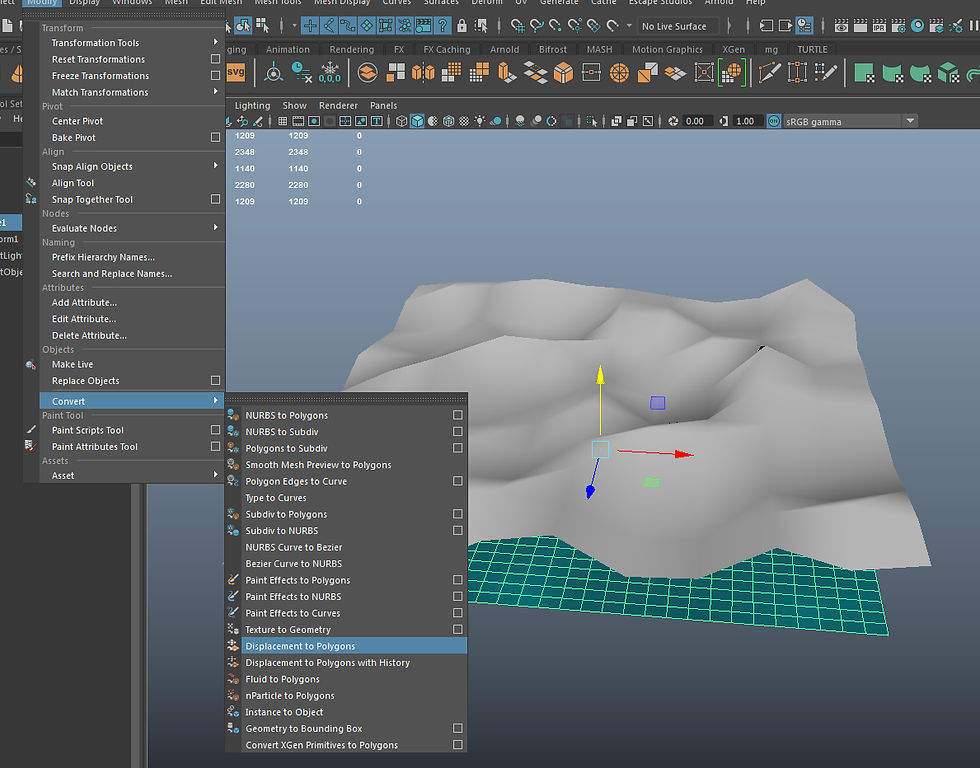Screen dimensions: 980x768
Task: Click the select handles plus mask icon
Action: tap(310, 26)
